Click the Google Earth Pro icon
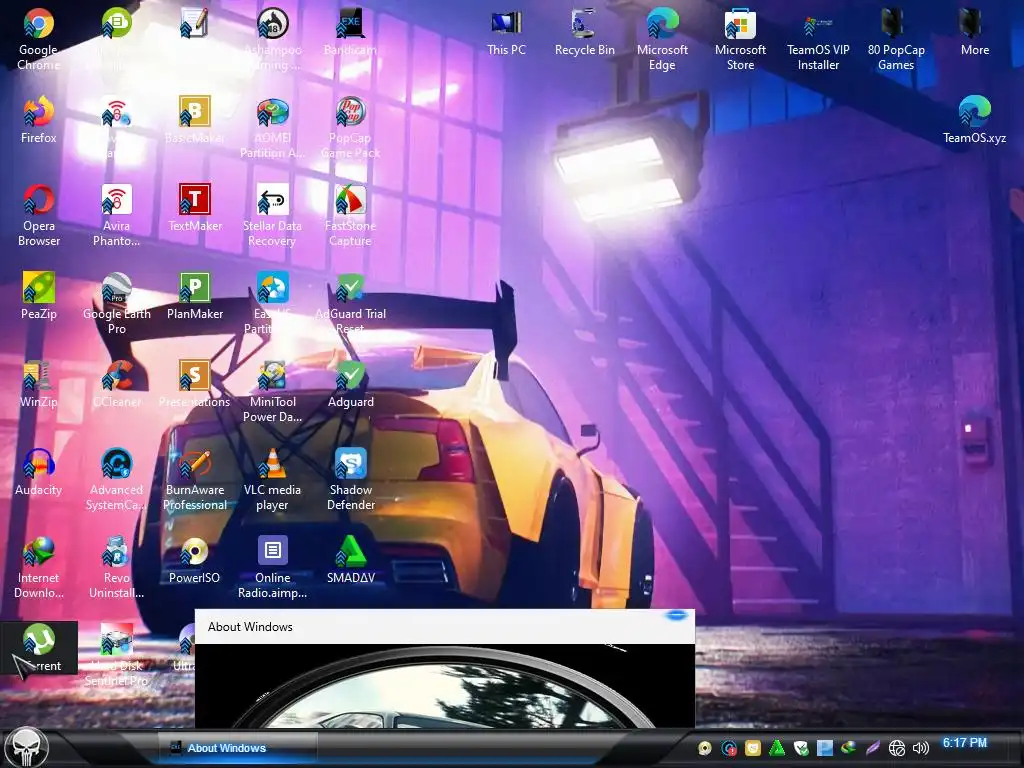This screenshot has height=768, width=1024. tap(116, 288)
